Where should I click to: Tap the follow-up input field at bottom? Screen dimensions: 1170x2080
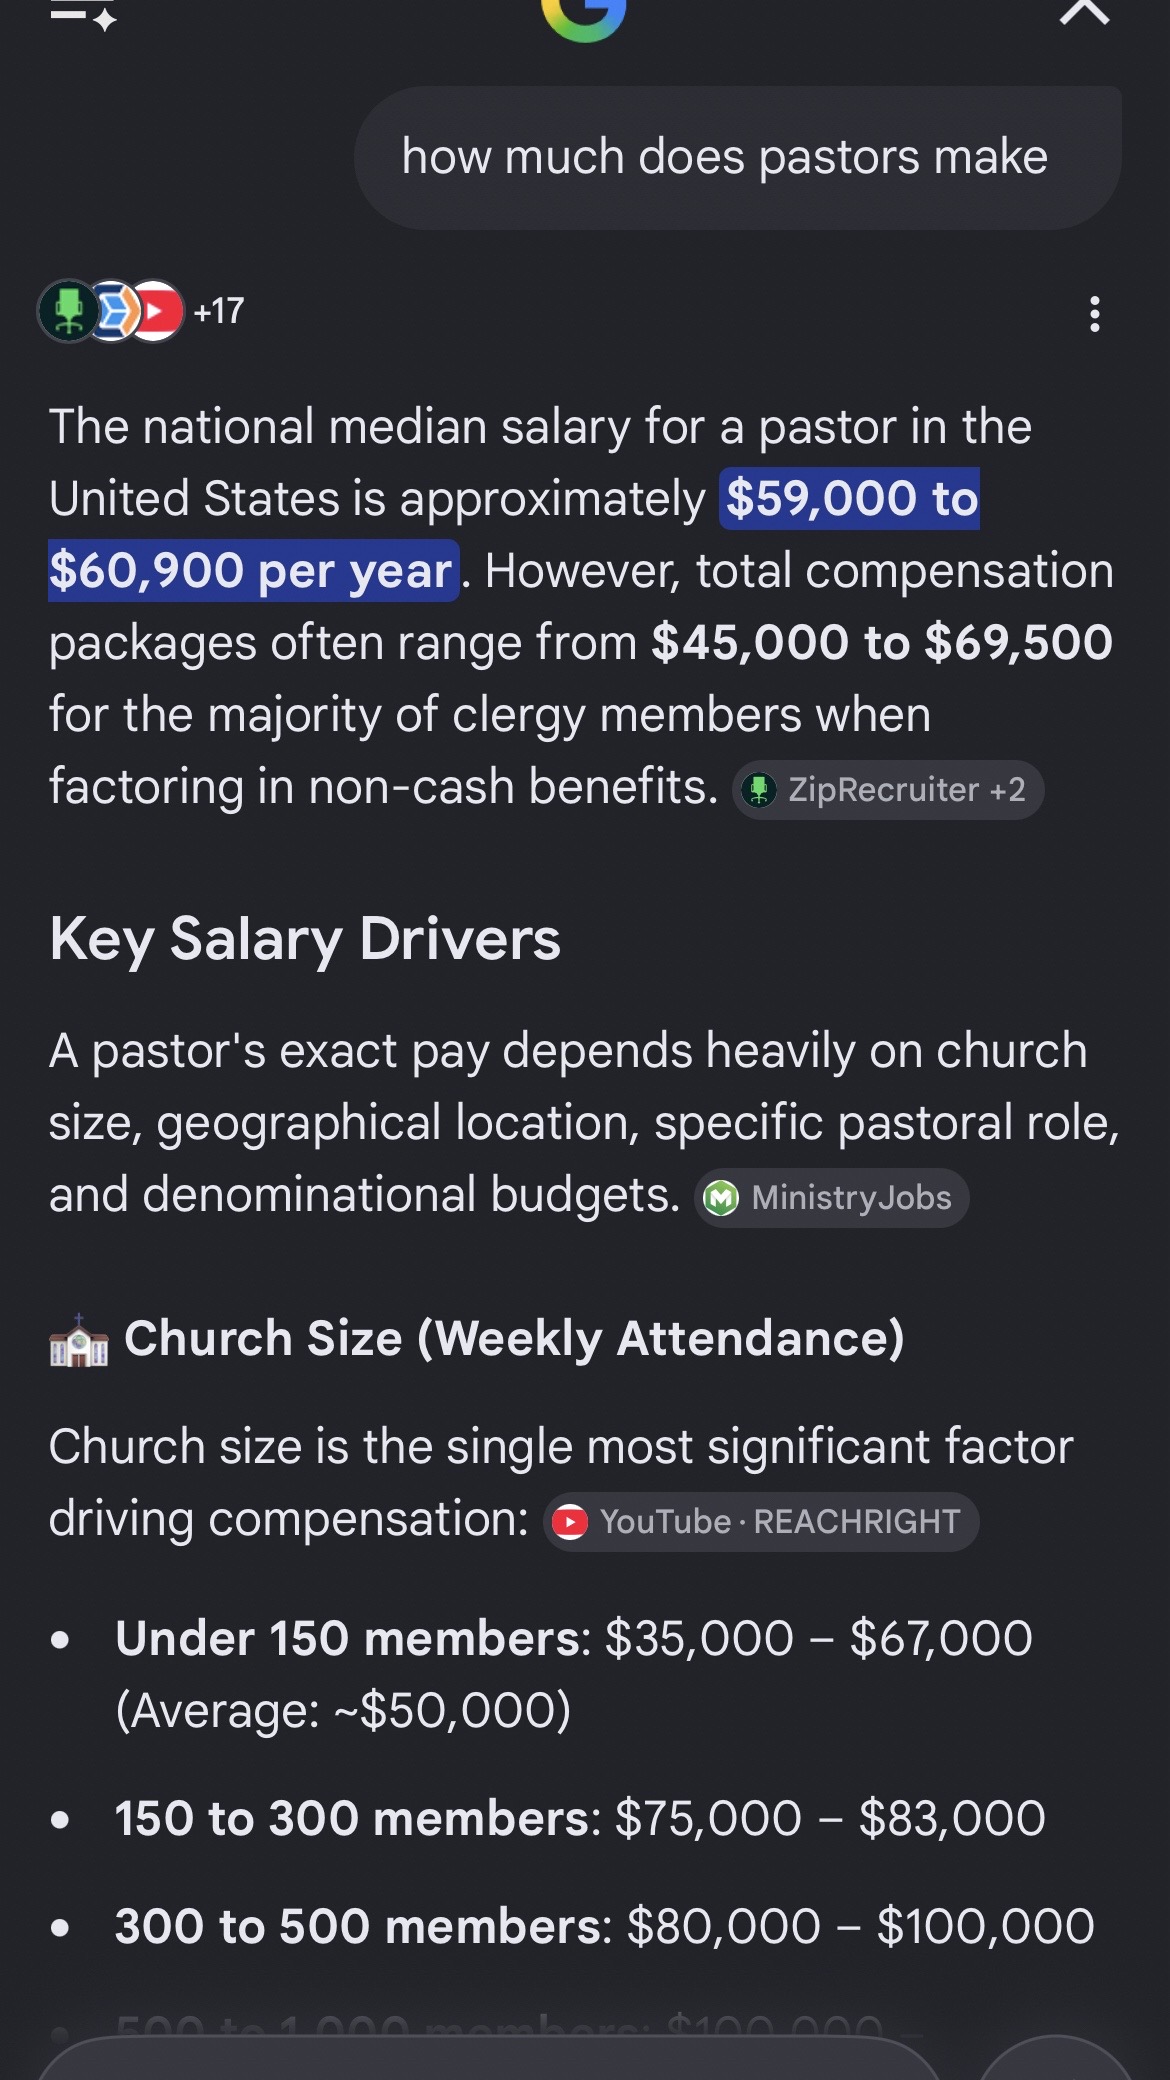click(489, 2059)
